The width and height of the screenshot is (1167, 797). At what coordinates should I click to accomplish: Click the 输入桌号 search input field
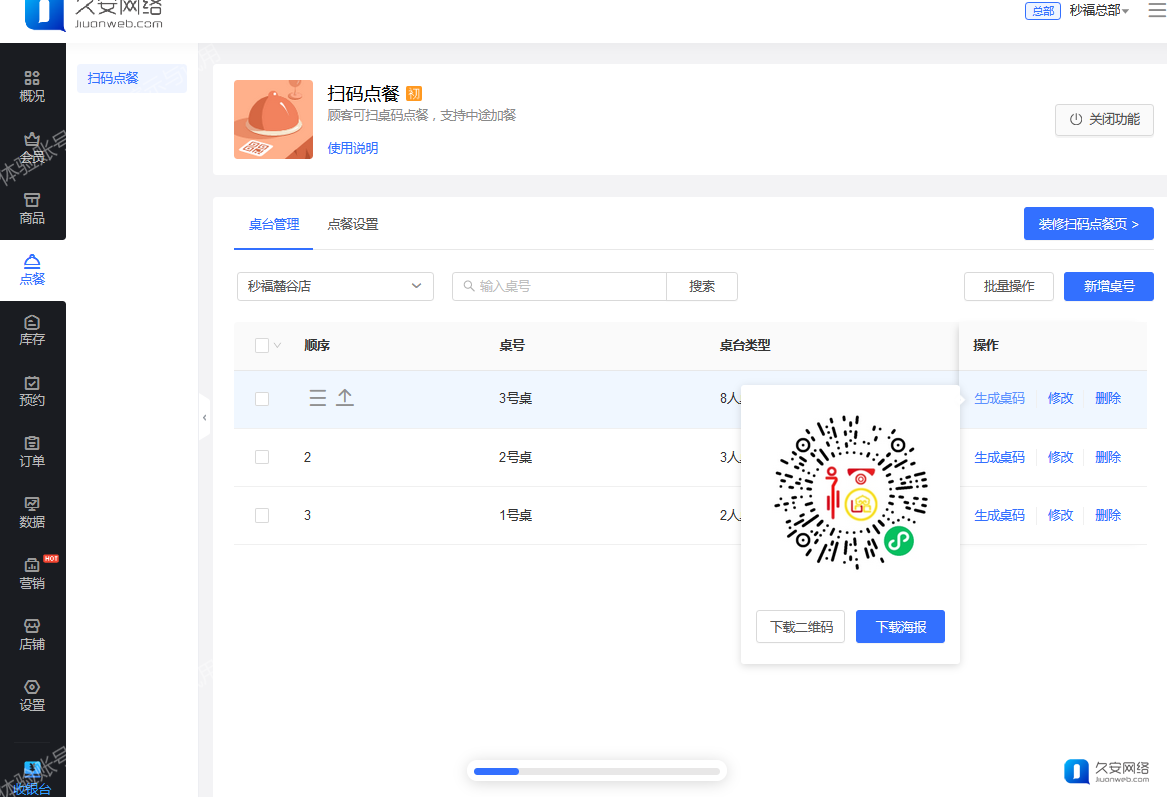coord(559,287)
